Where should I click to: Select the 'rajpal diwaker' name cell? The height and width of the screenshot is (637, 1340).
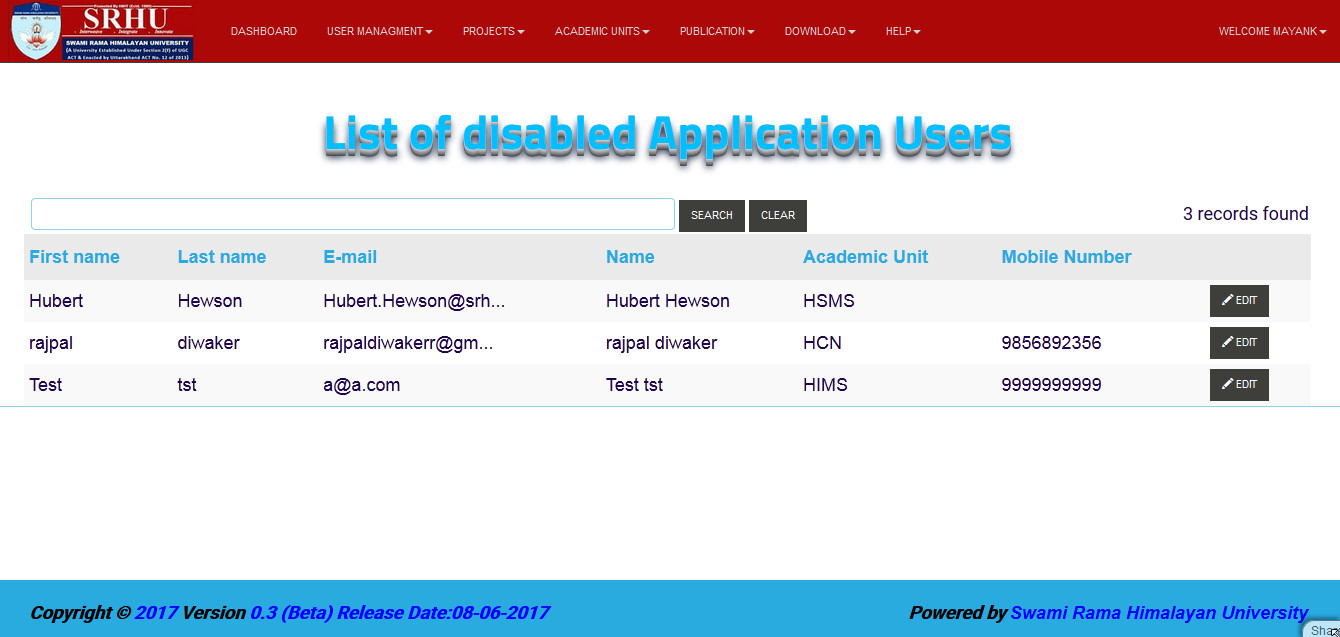(x=662, y=343)
